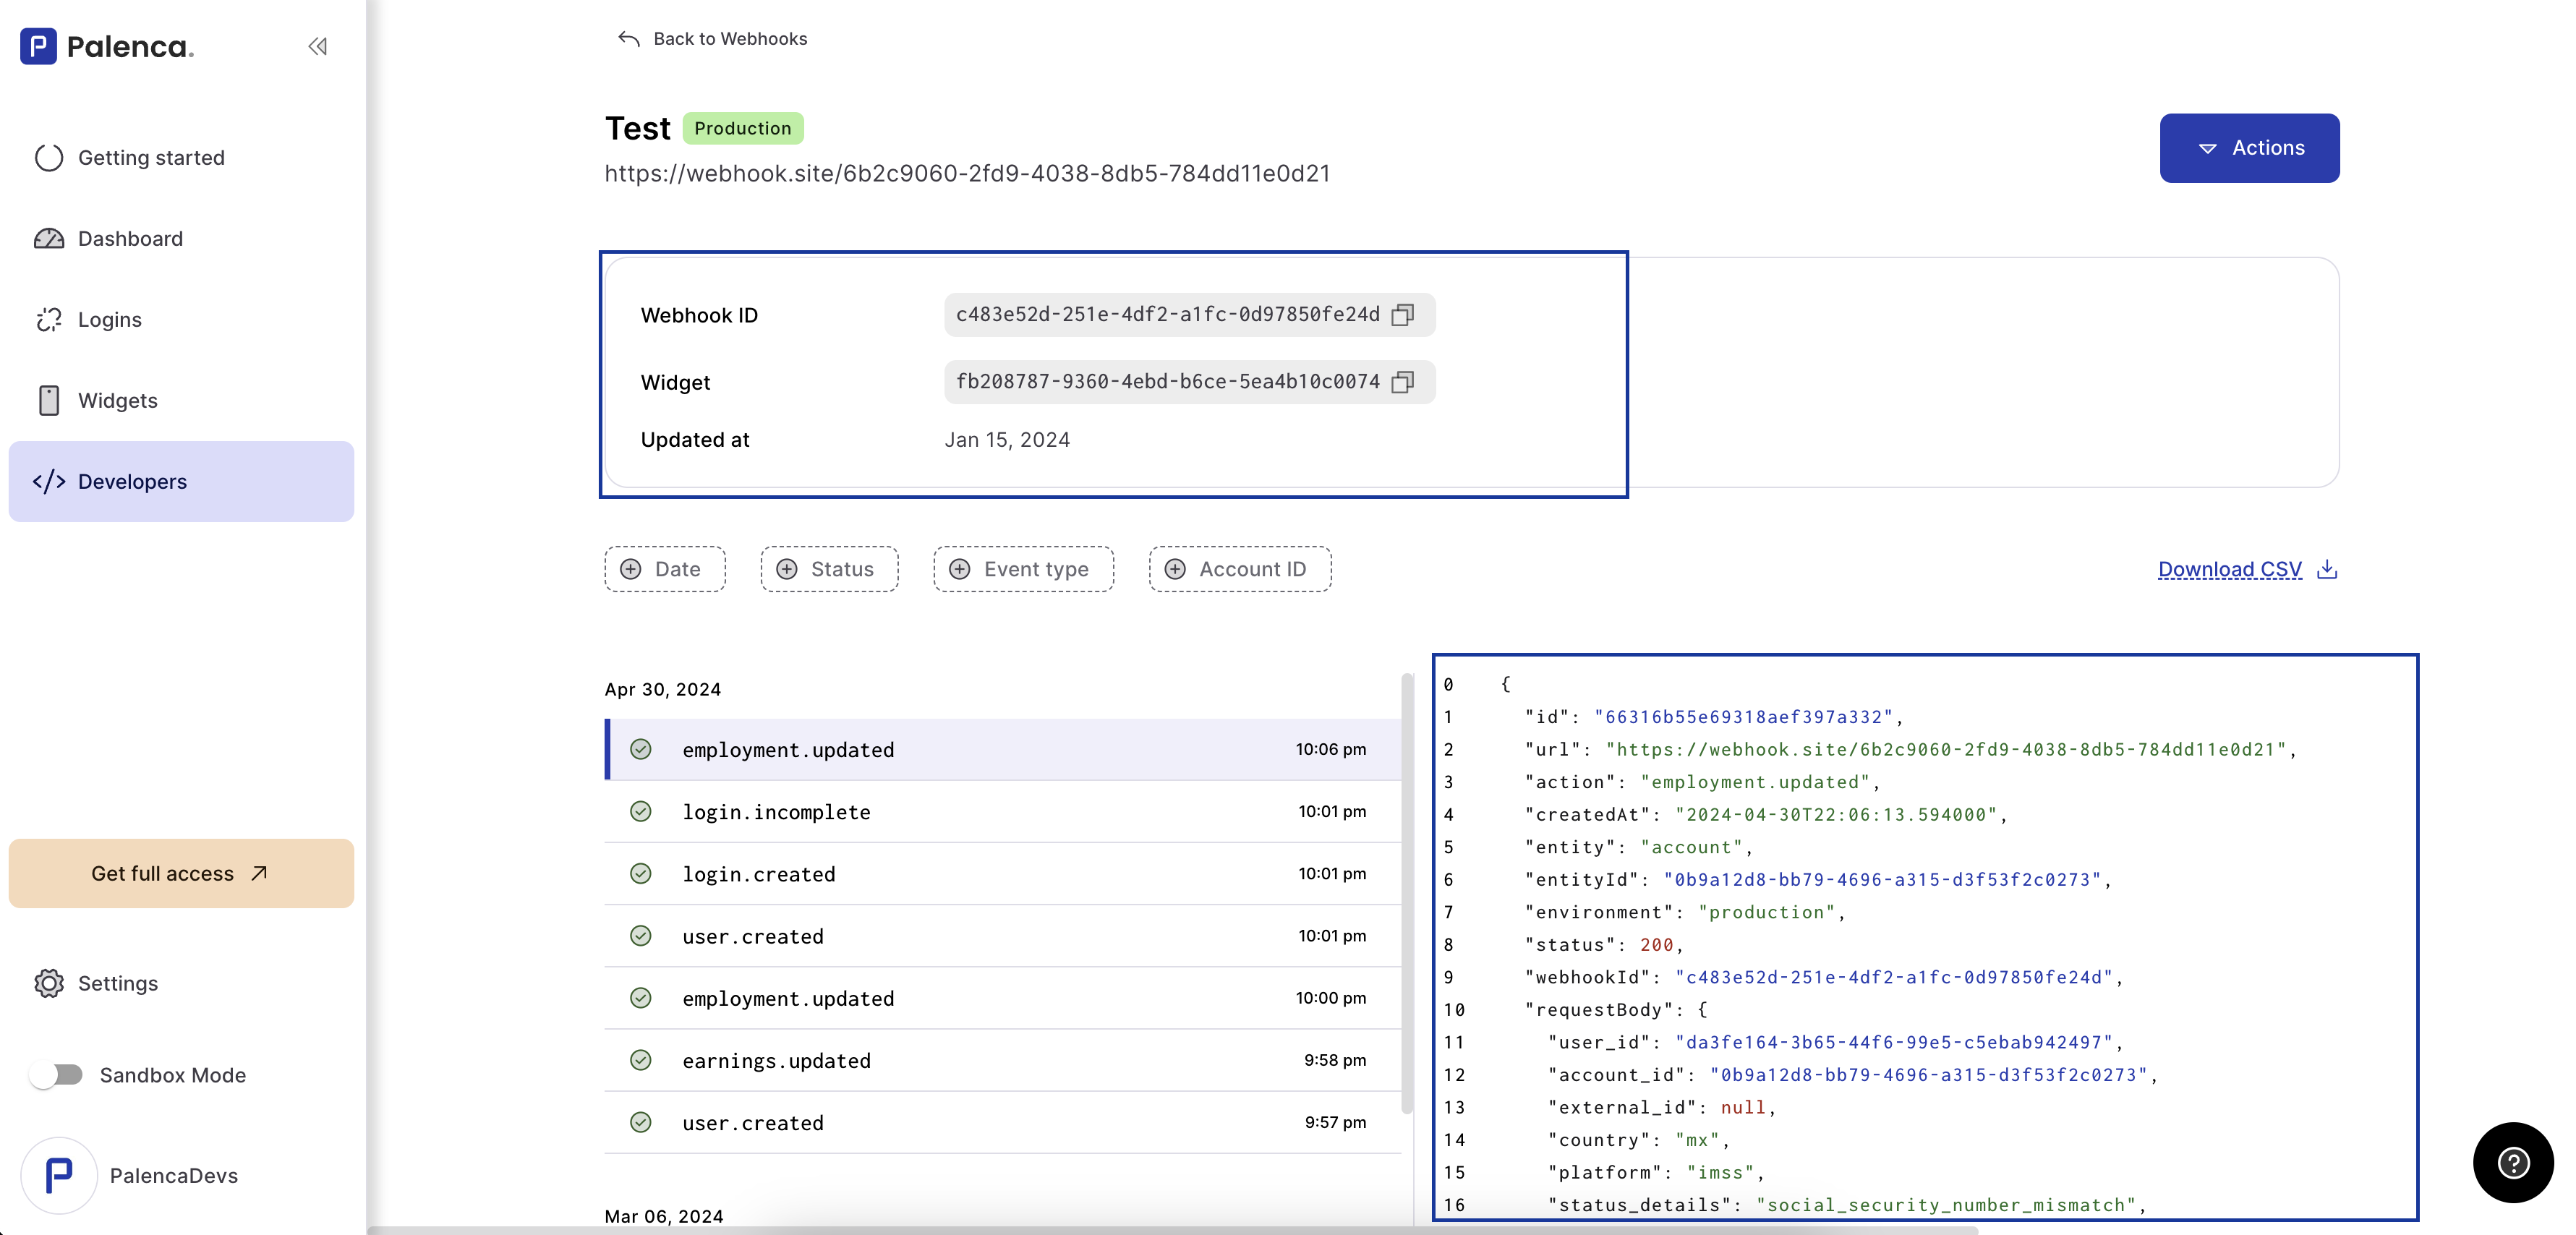Click the "entityId" value in JSON payload

pyautogui.click(x=1881, y=880)
